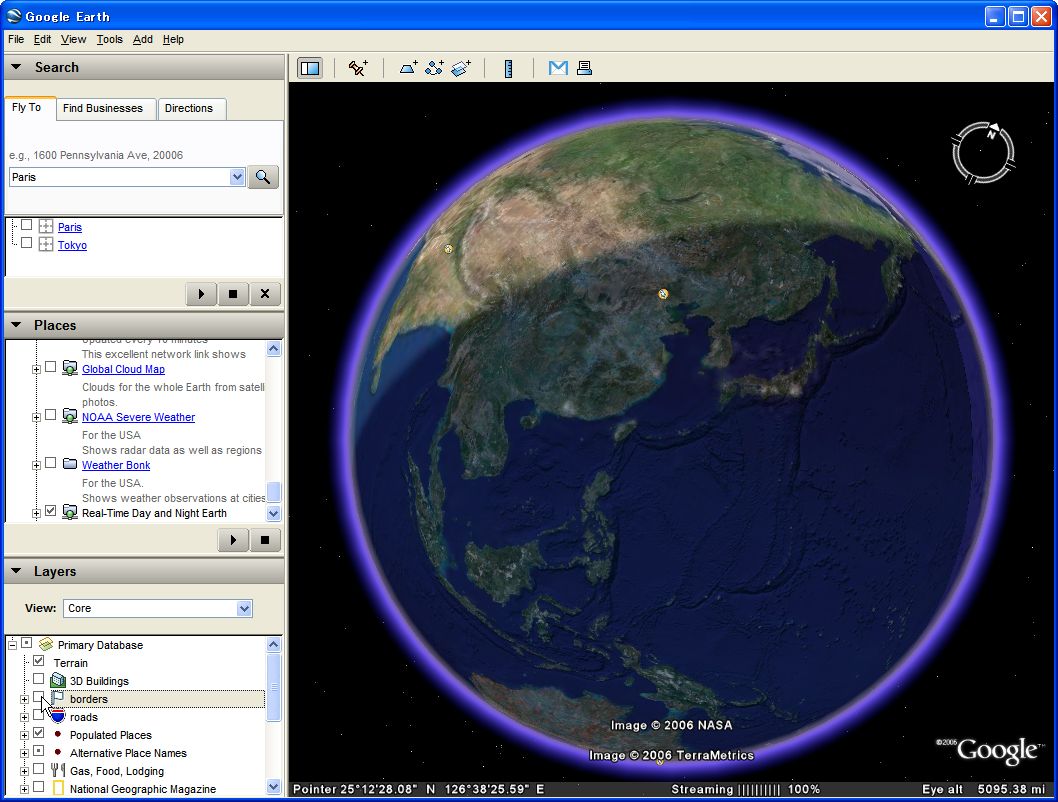This screenshot has height=802, width=1058.
Task: Click the Fly To location input field
Action: tap(119, 177)
